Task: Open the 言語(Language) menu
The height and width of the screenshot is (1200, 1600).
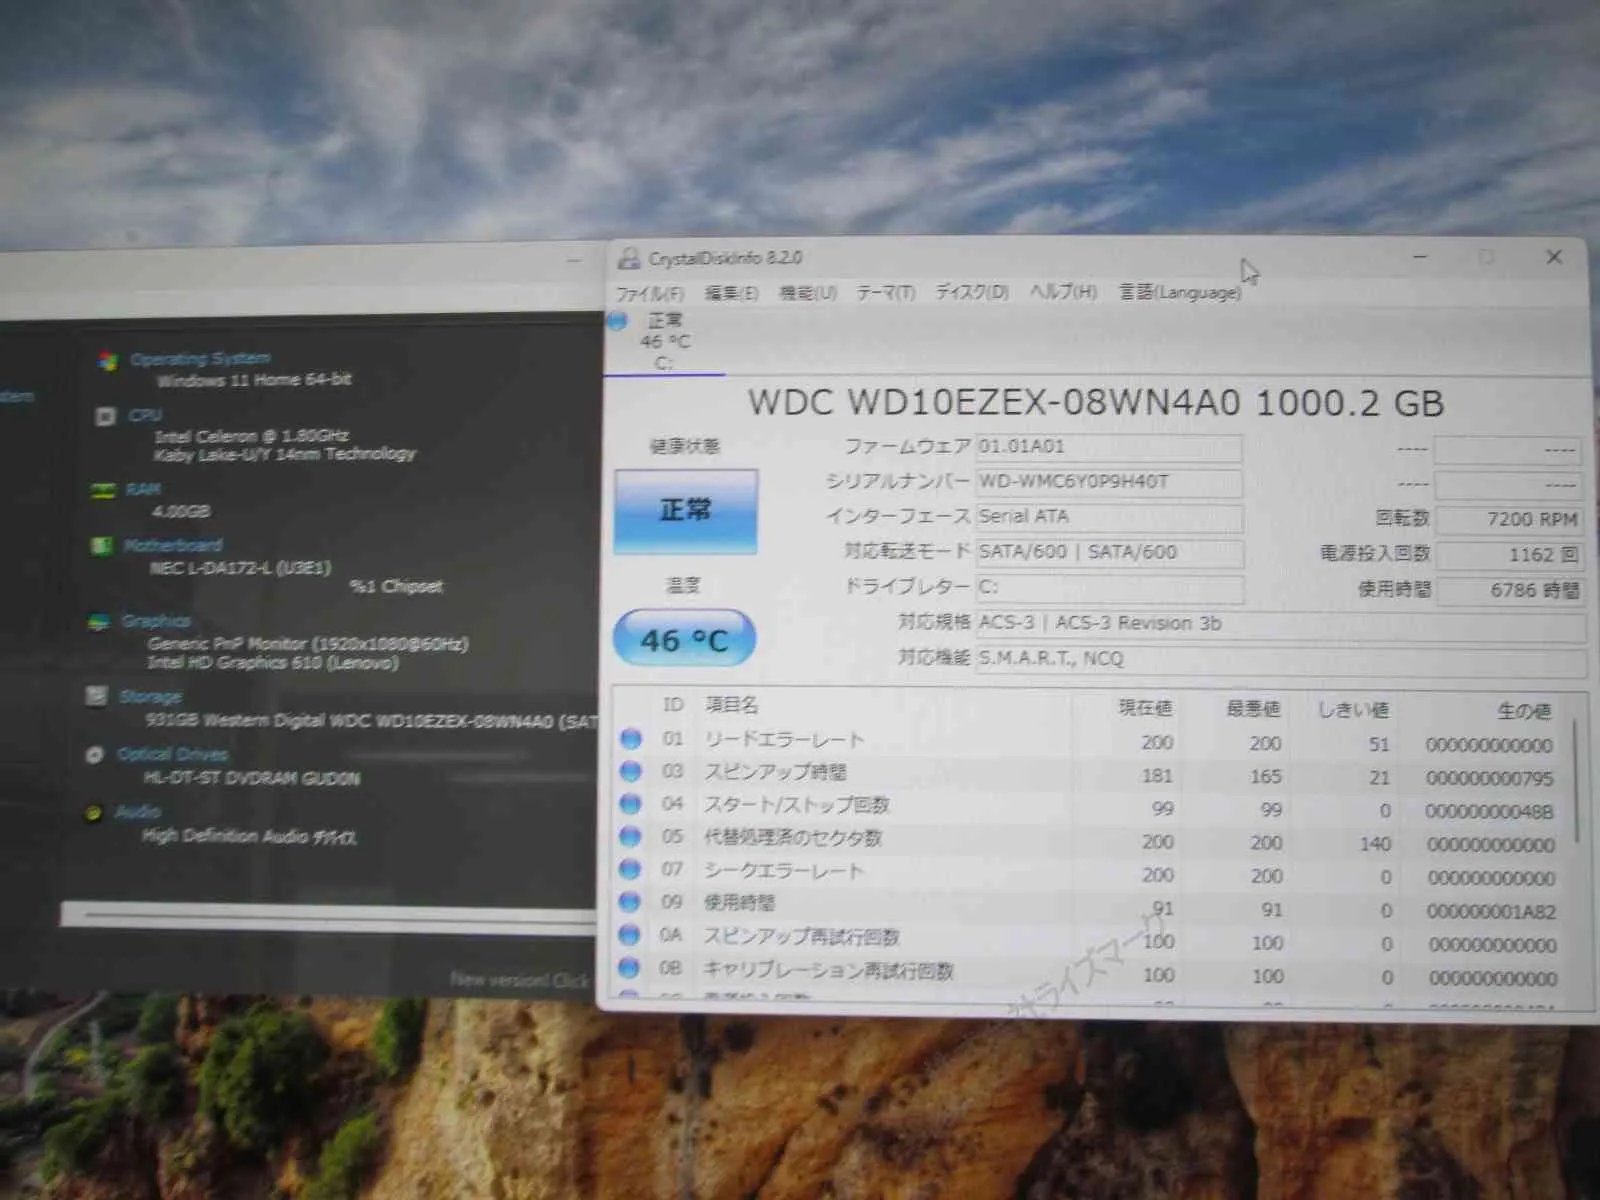Action: [1179, 292]
